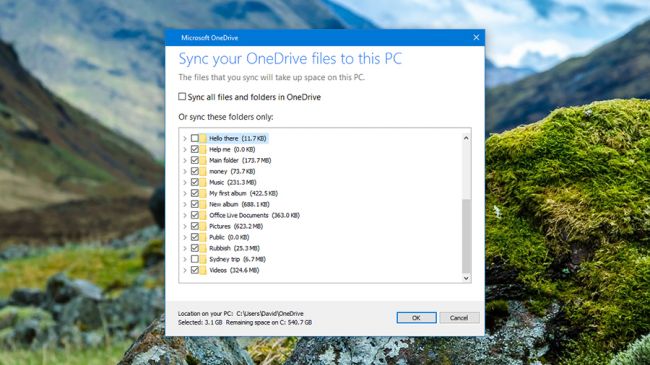The height and width of the screenshot is (365, 650).
Task: Select the Music (231.3 MB) label
Action: click(x=233, y=182)
